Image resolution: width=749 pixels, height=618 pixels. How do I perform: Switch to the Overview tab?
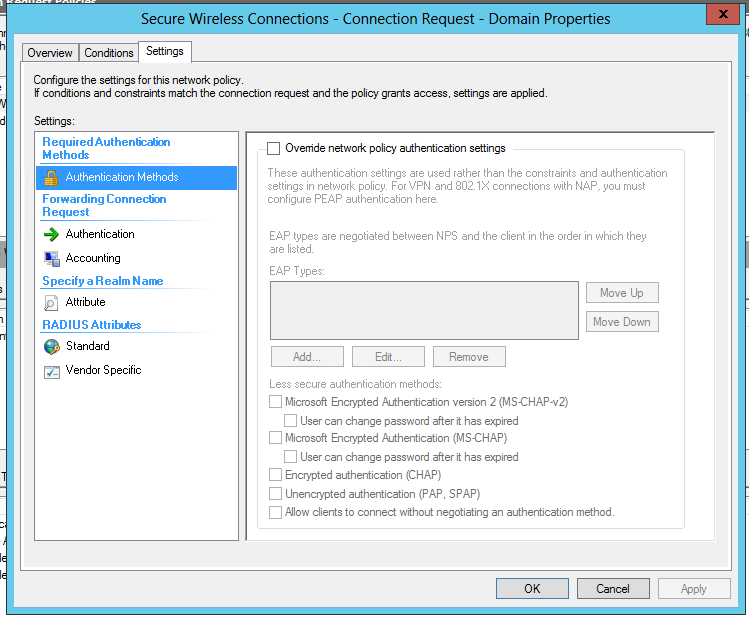50,53
